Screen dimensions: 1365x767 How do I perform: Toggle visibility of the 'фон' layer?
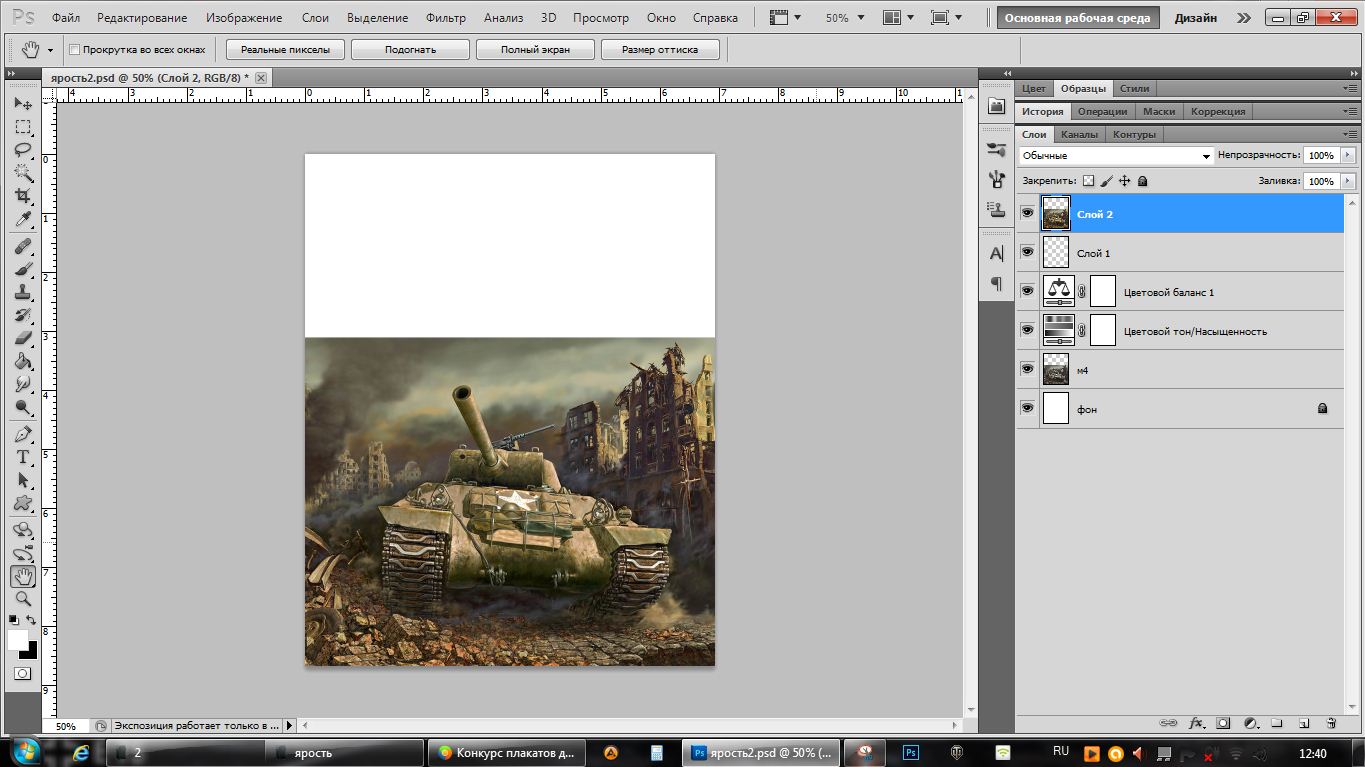coord(1027,408)
